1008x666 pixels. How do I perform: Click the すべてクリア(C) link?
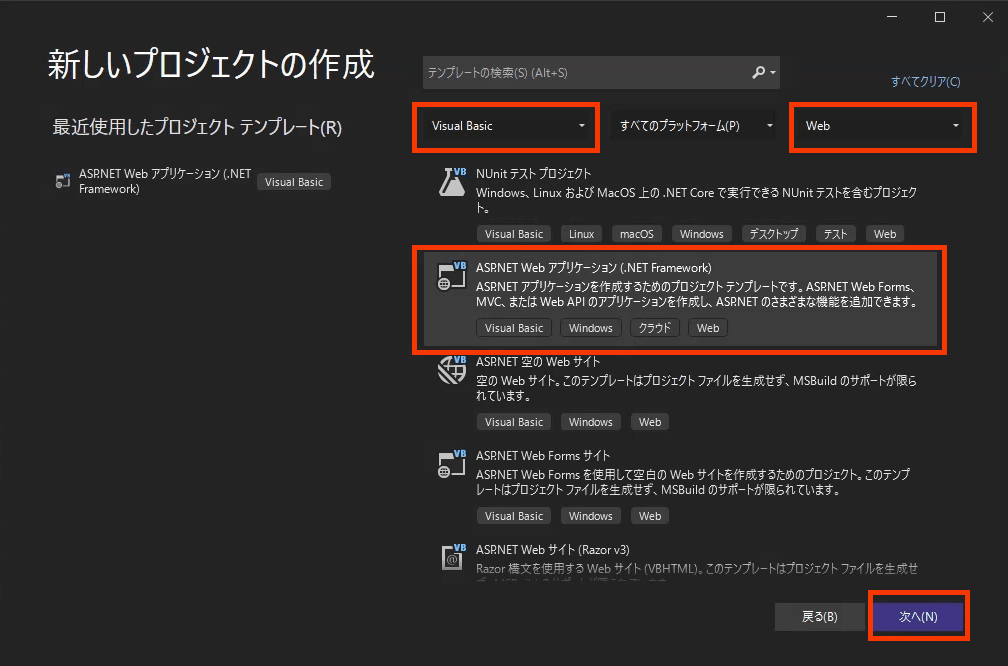coord(925,82)
